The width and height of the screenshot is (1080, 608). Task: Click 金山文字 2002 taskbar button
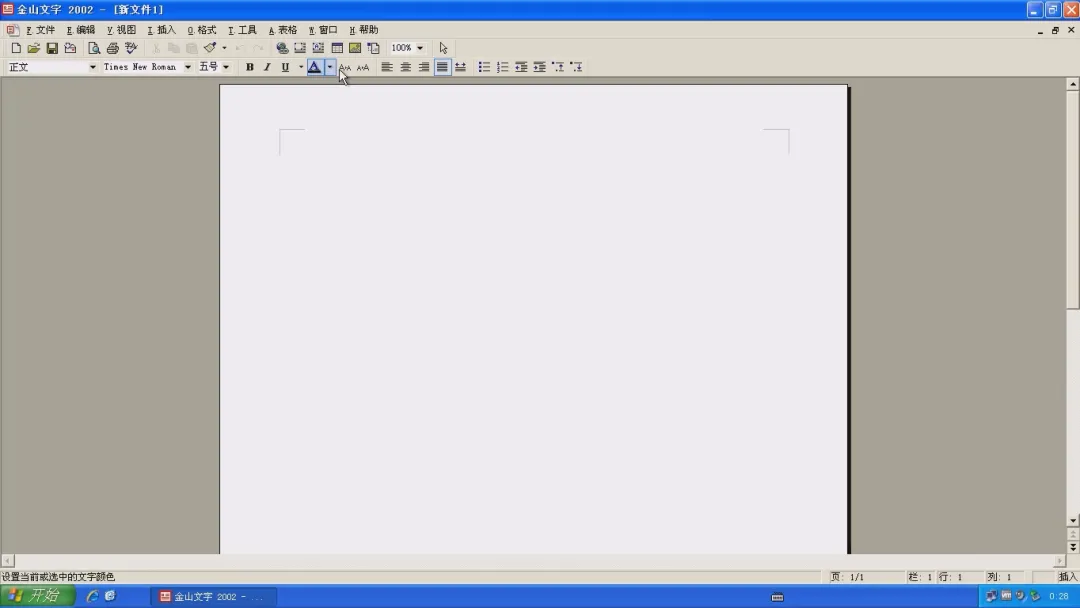point(213,597)
